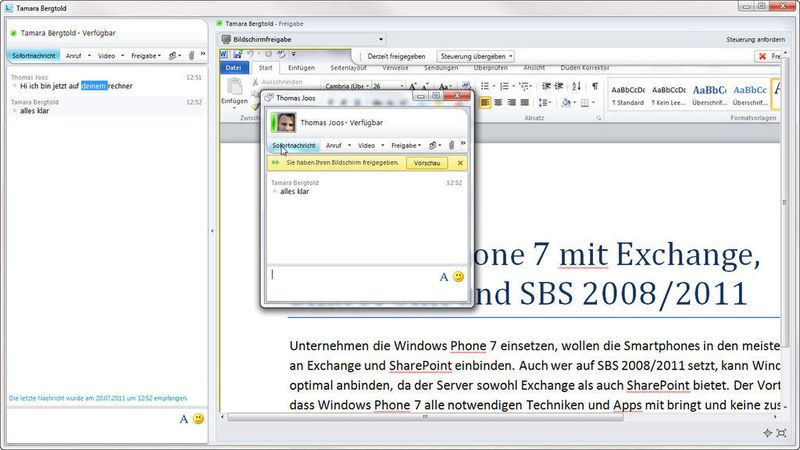Click Thomas Joos profile picture in chat window
Image resolution: width=800 pixels, height=450 pixels.
pos(286,122)
